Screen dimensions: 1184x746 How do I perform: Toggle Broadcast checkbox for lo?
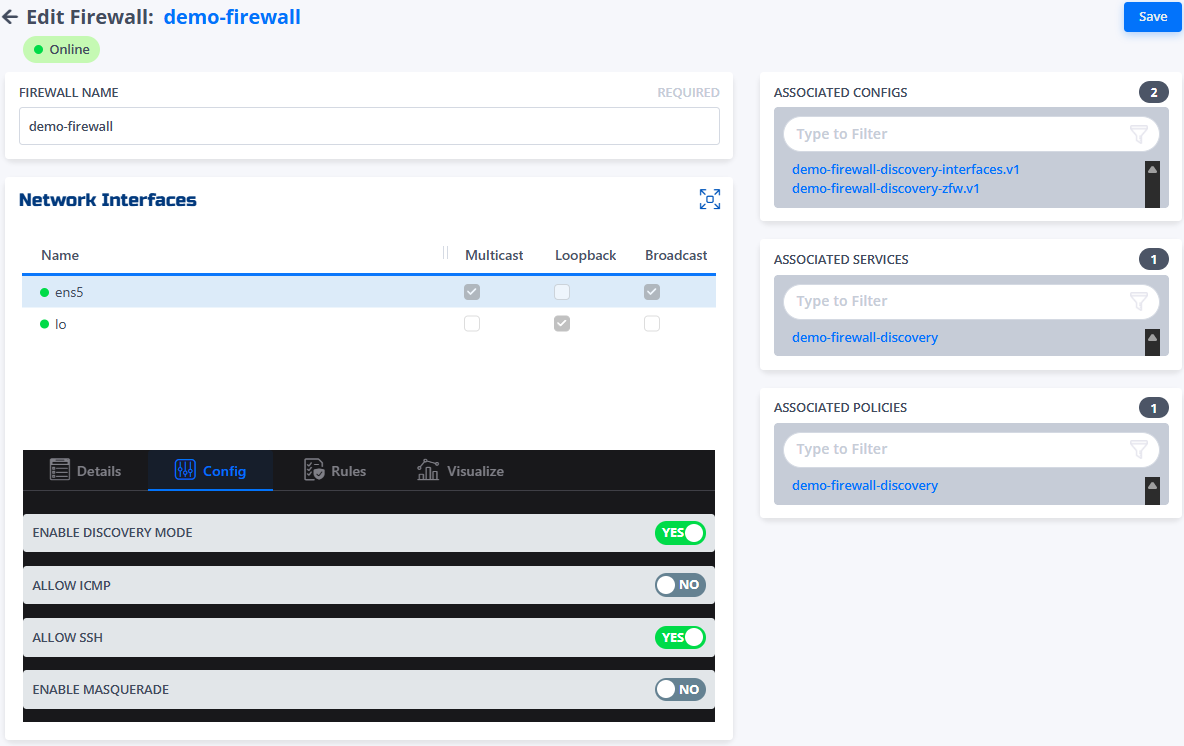pyautogui.click(x=652, y=324)
